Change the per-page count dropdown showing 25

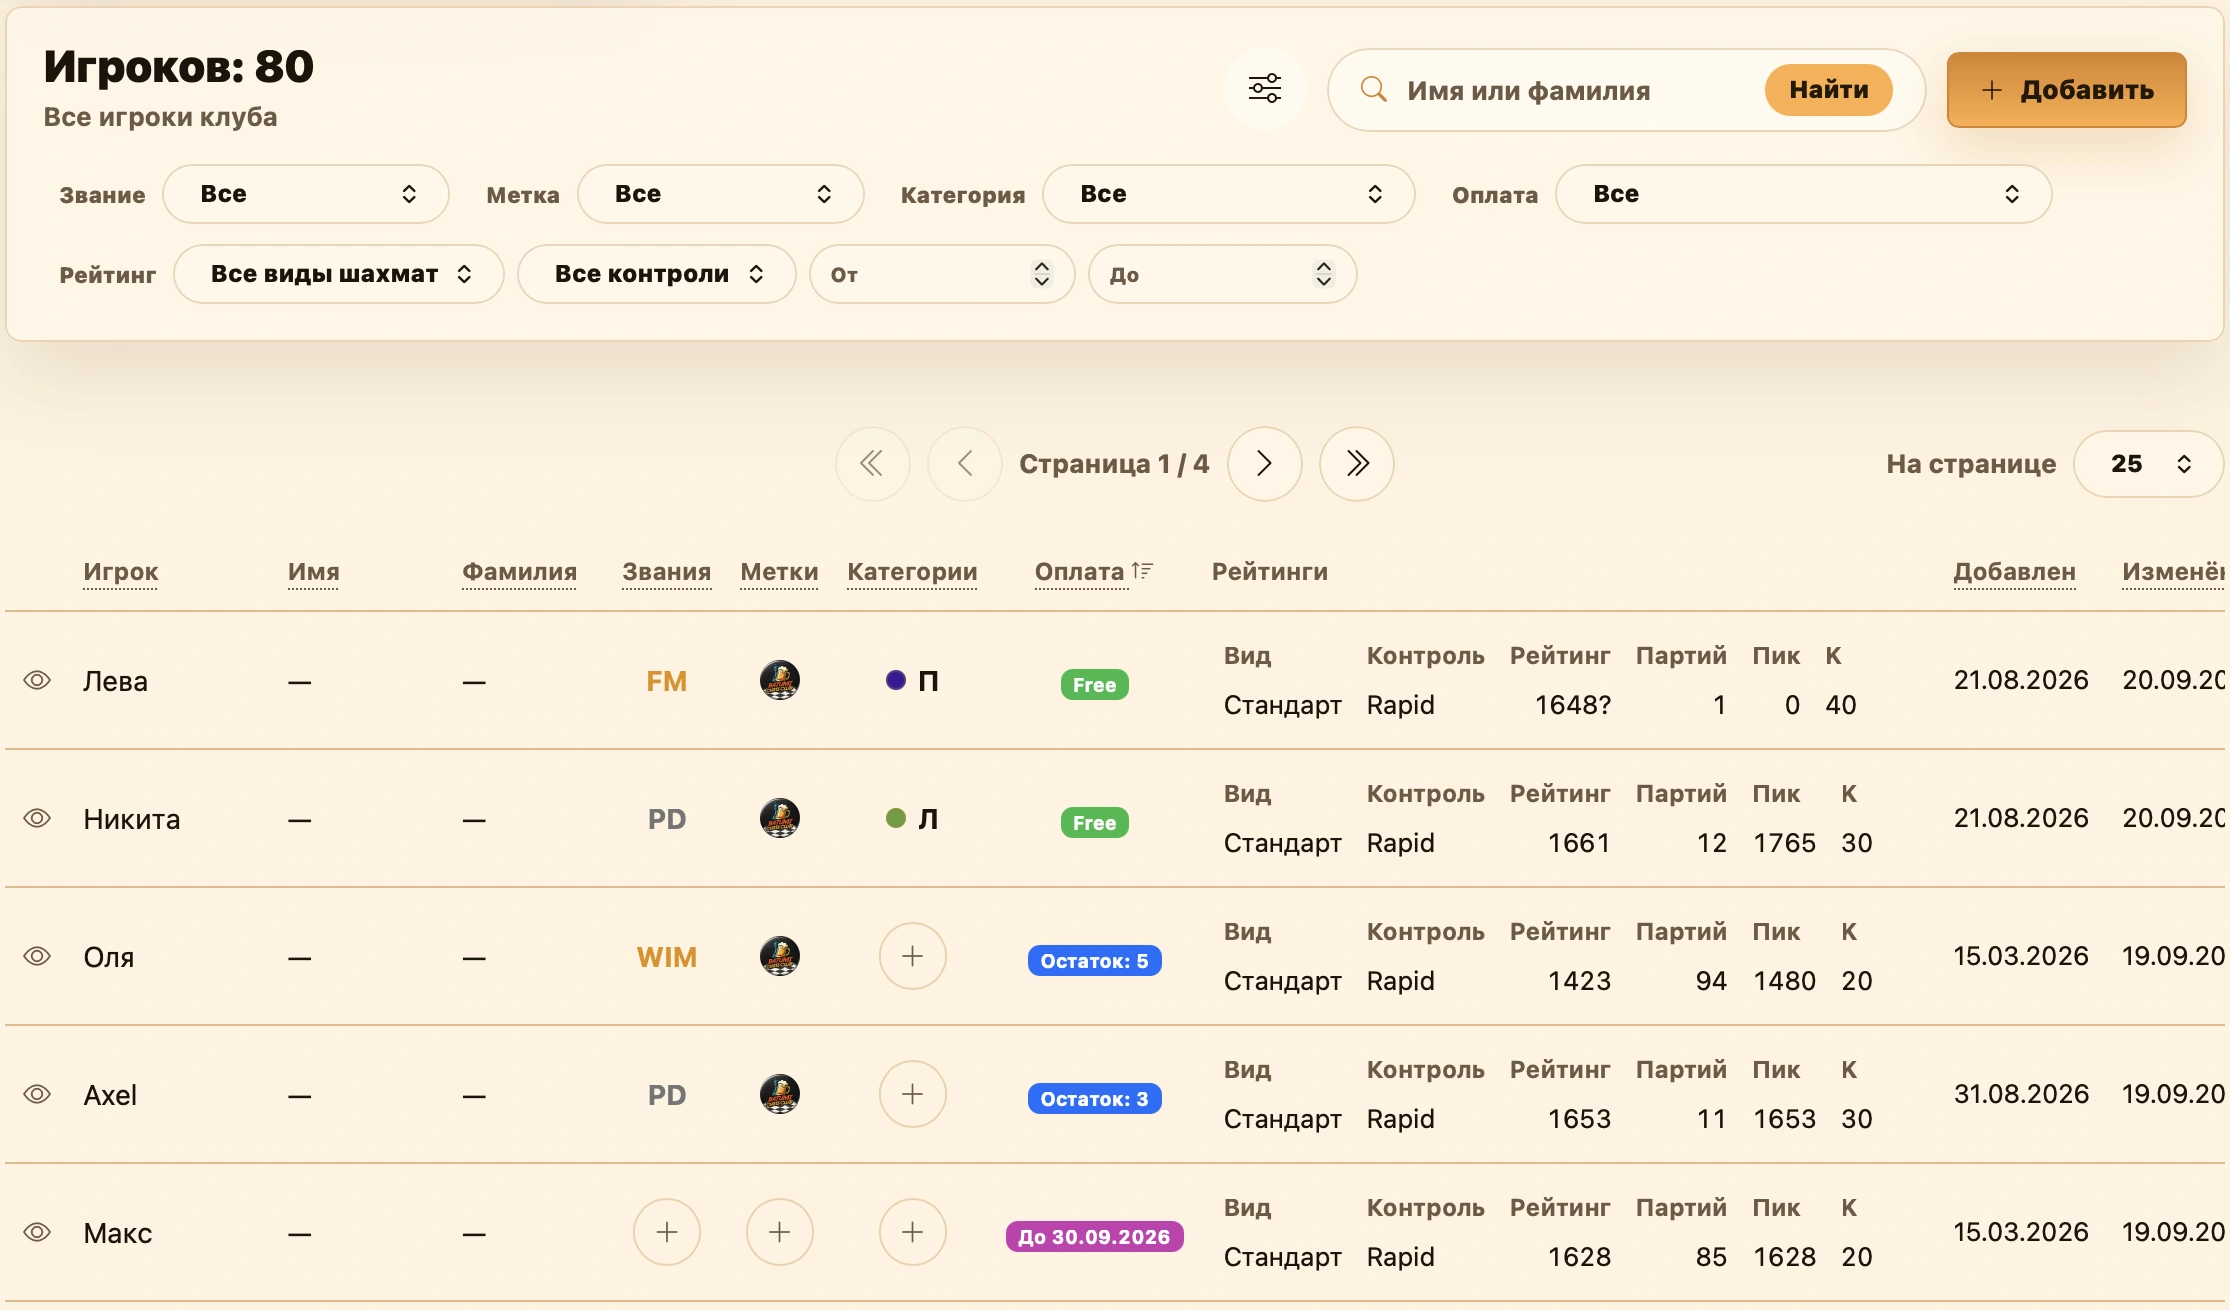click(2149, 464)
